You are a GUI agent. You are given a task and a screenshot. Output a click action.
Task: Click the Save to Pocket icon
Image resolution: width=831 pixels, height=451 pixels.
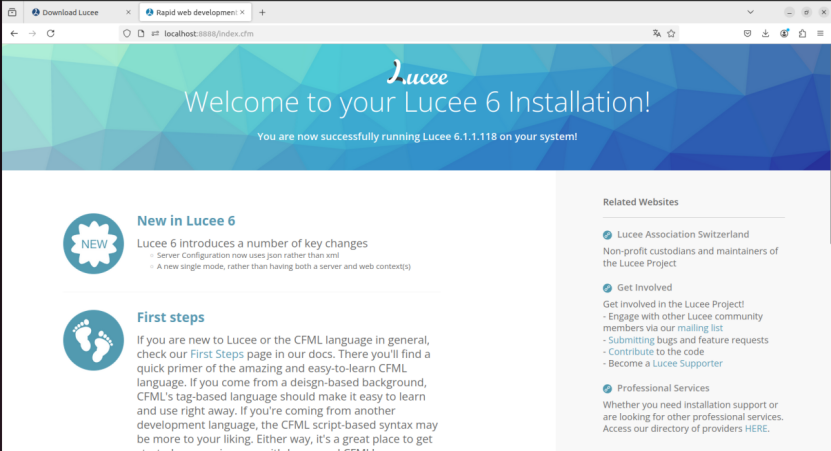747,33
